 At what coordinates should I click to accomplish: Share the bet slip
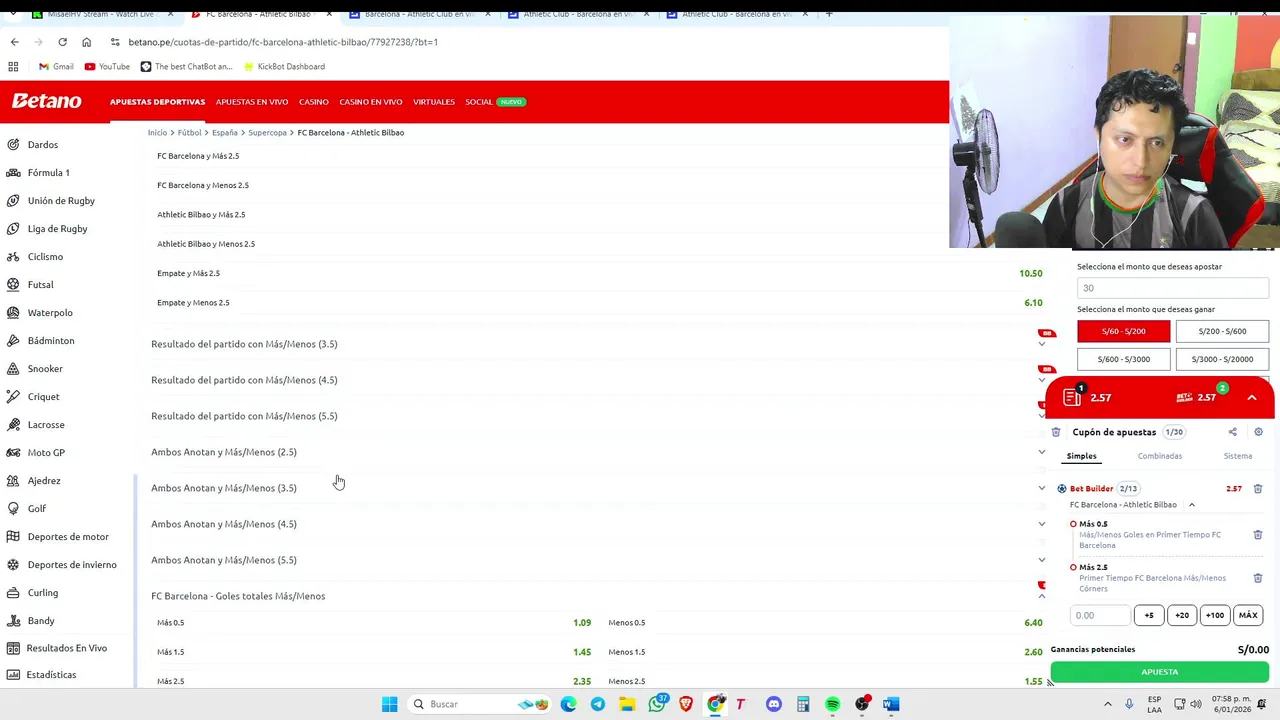click(1232, 432)
